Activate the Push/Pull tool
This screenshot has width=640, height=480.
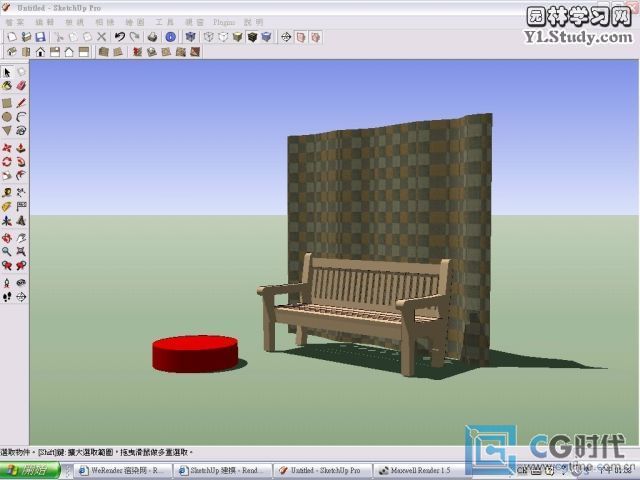[21, 148]
